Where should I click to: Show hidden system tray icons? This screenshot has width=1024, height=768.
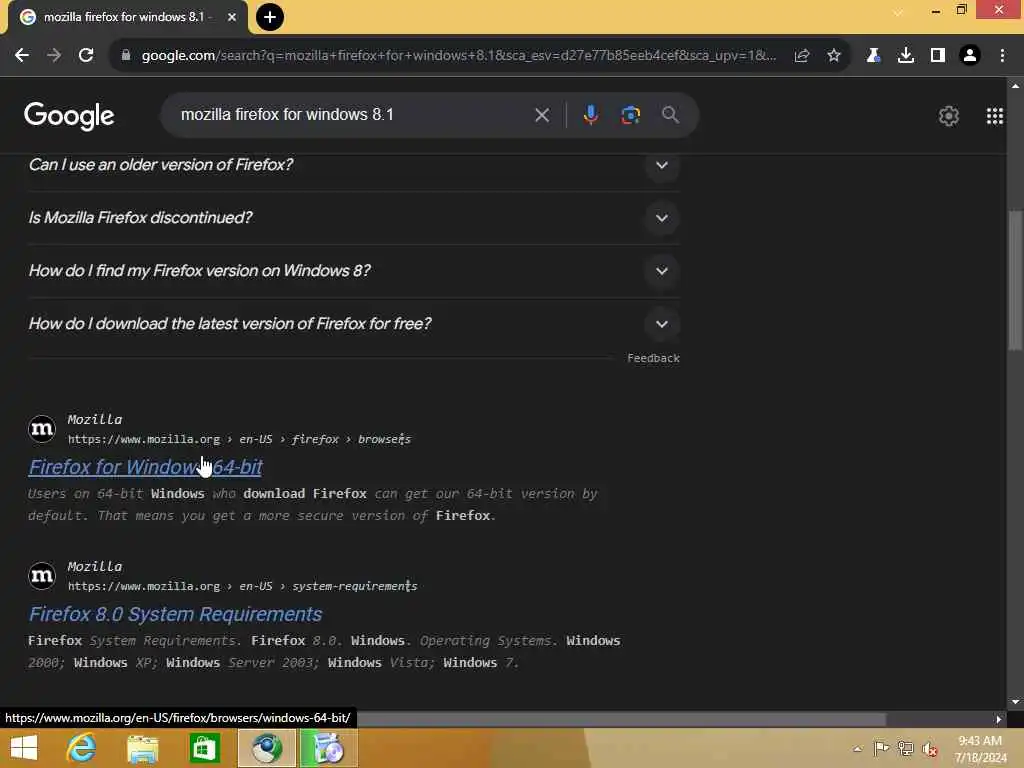click(x=857, y=749)
